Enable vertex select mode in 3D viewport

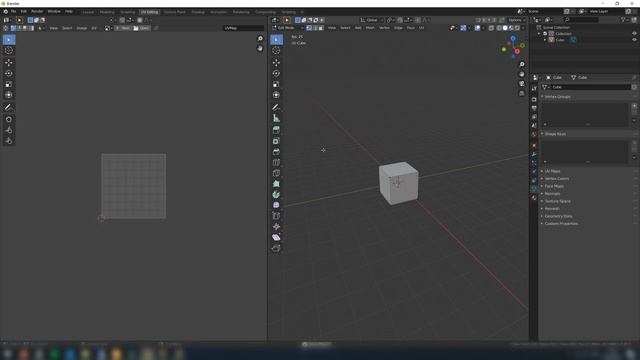click(x=309, y=28)
